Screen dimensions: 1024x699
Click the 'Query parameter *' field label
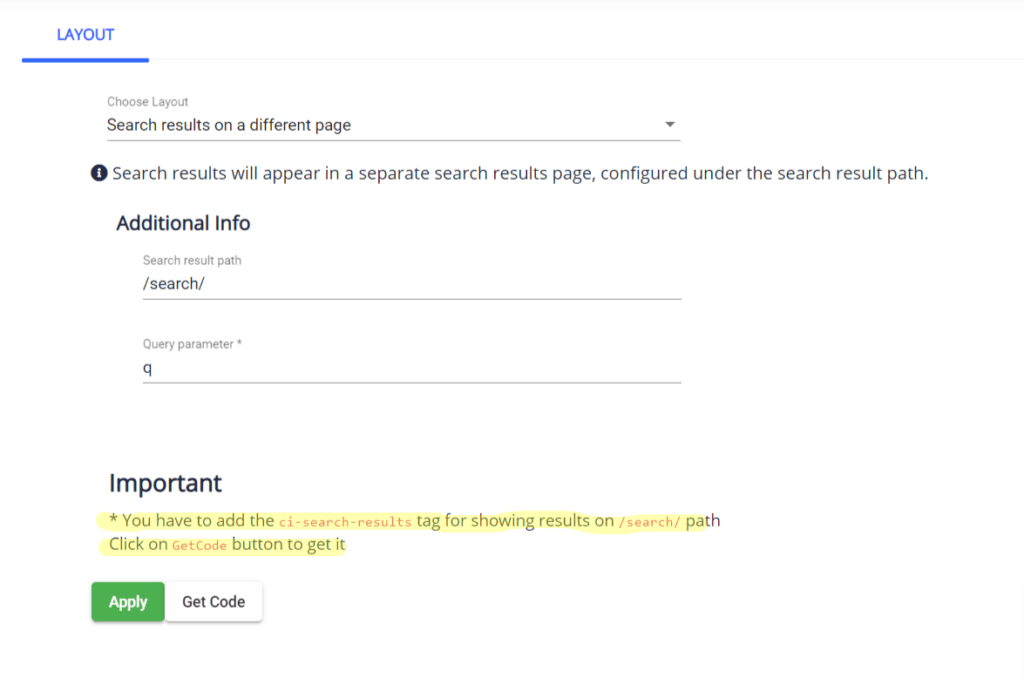[x=192, y=344]
